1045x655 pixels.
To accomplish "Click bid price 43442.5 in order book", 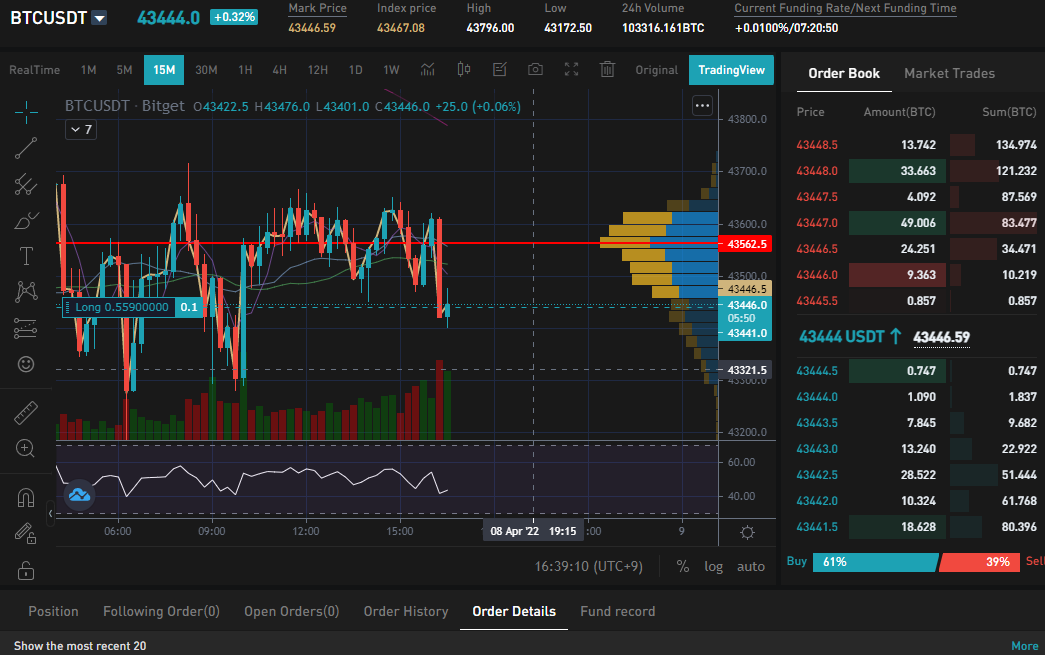I will point(816,474).
